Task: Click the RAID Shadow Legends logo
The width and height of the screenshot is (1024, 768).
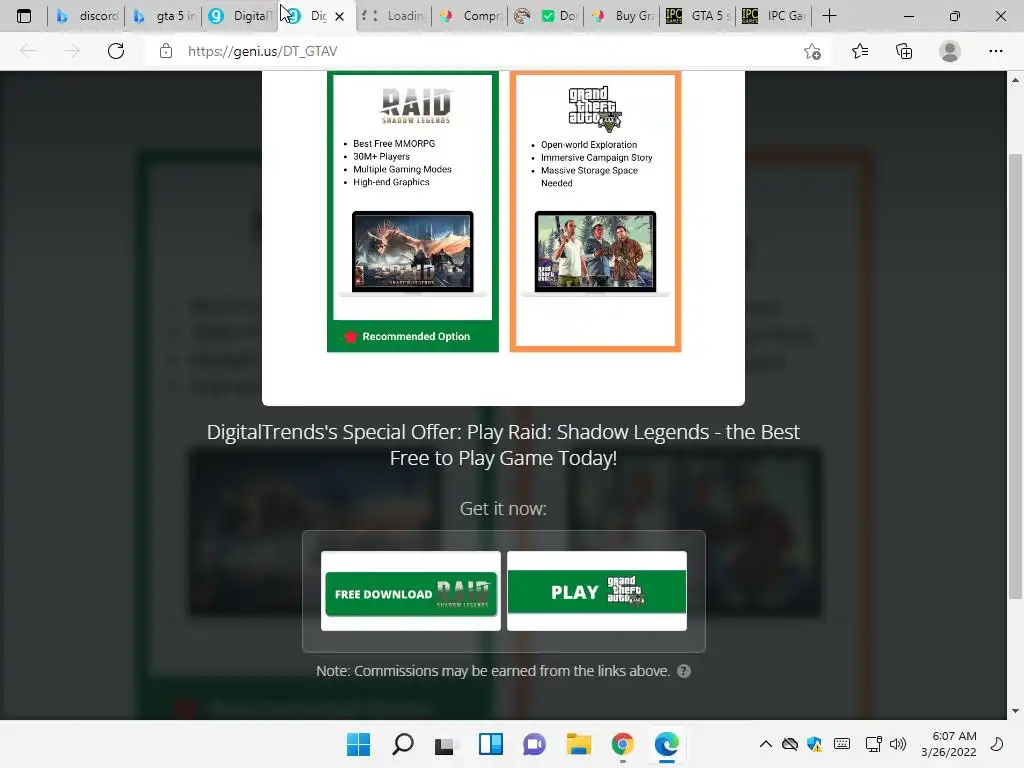Action: tap(416, 105)
